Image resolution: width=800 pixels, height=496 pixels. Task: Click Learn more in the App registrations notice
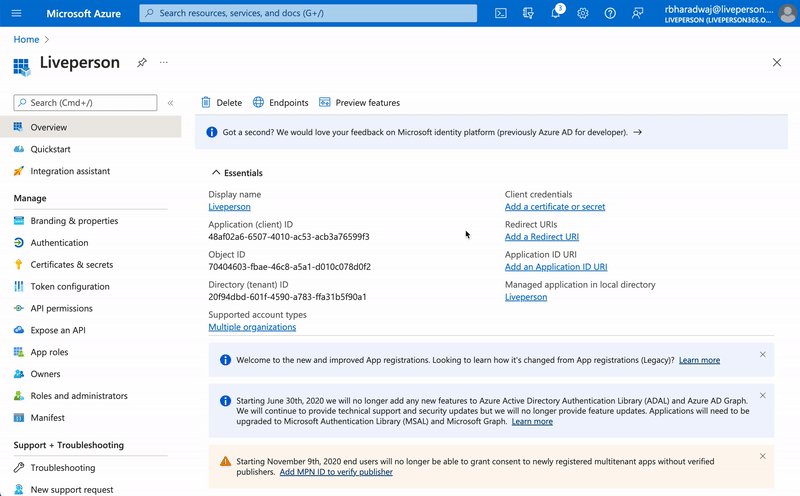pos(699,360)
